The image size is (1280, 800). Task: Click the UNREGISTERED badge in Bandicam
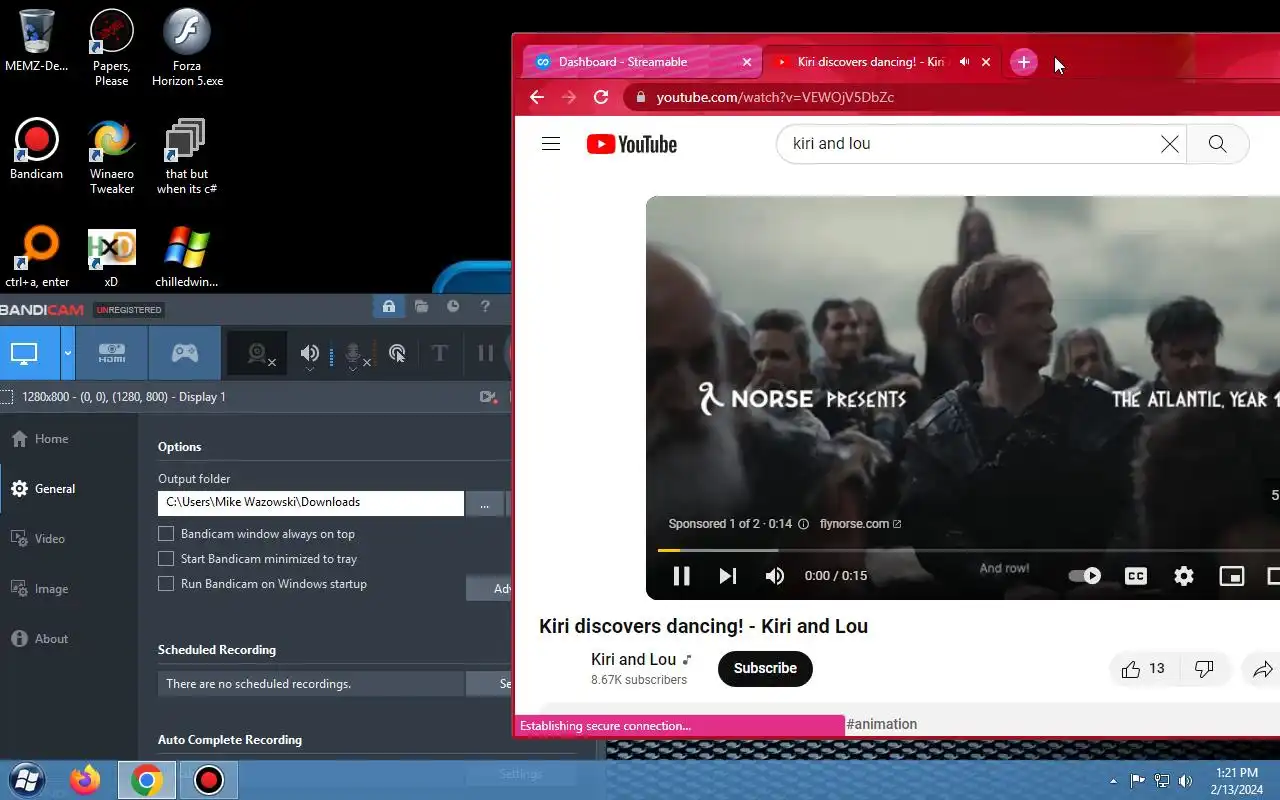coord(129,310)
